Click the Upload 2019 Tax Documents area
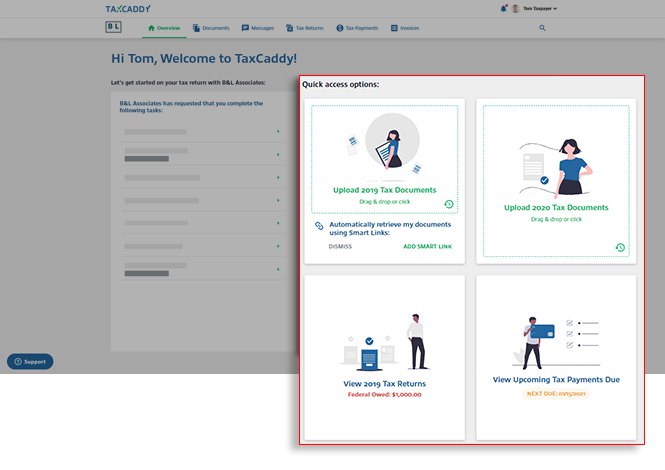 click(x=384, y=159)
